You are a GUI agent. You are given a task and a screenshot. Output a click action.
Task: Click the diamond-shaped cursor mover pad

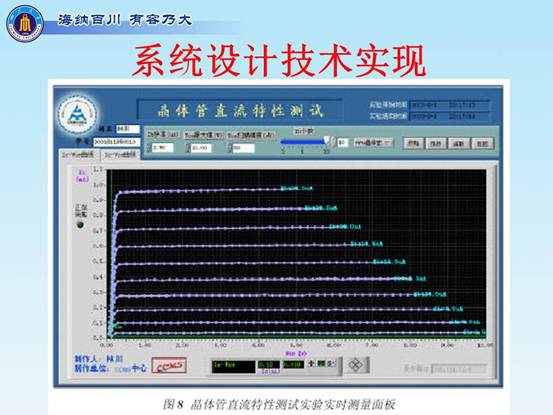(356, 365)
